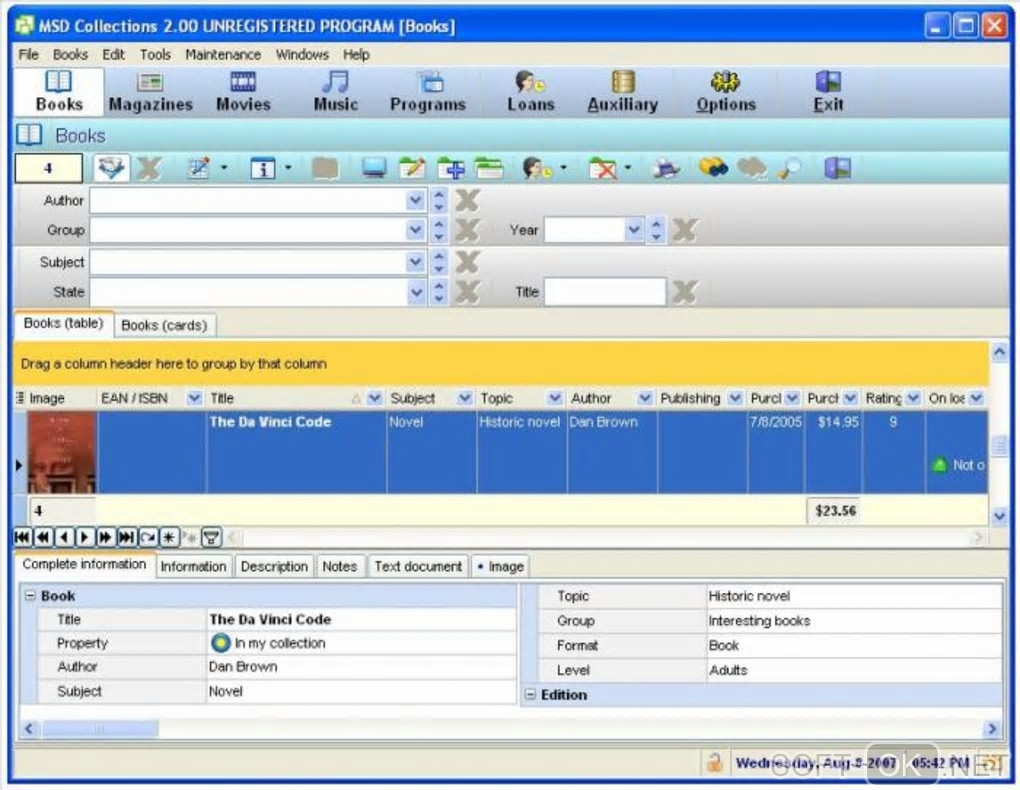Click the lock icon in status bar
The width and height of the screenshot is (1020, 790).
tap(715, 762)
